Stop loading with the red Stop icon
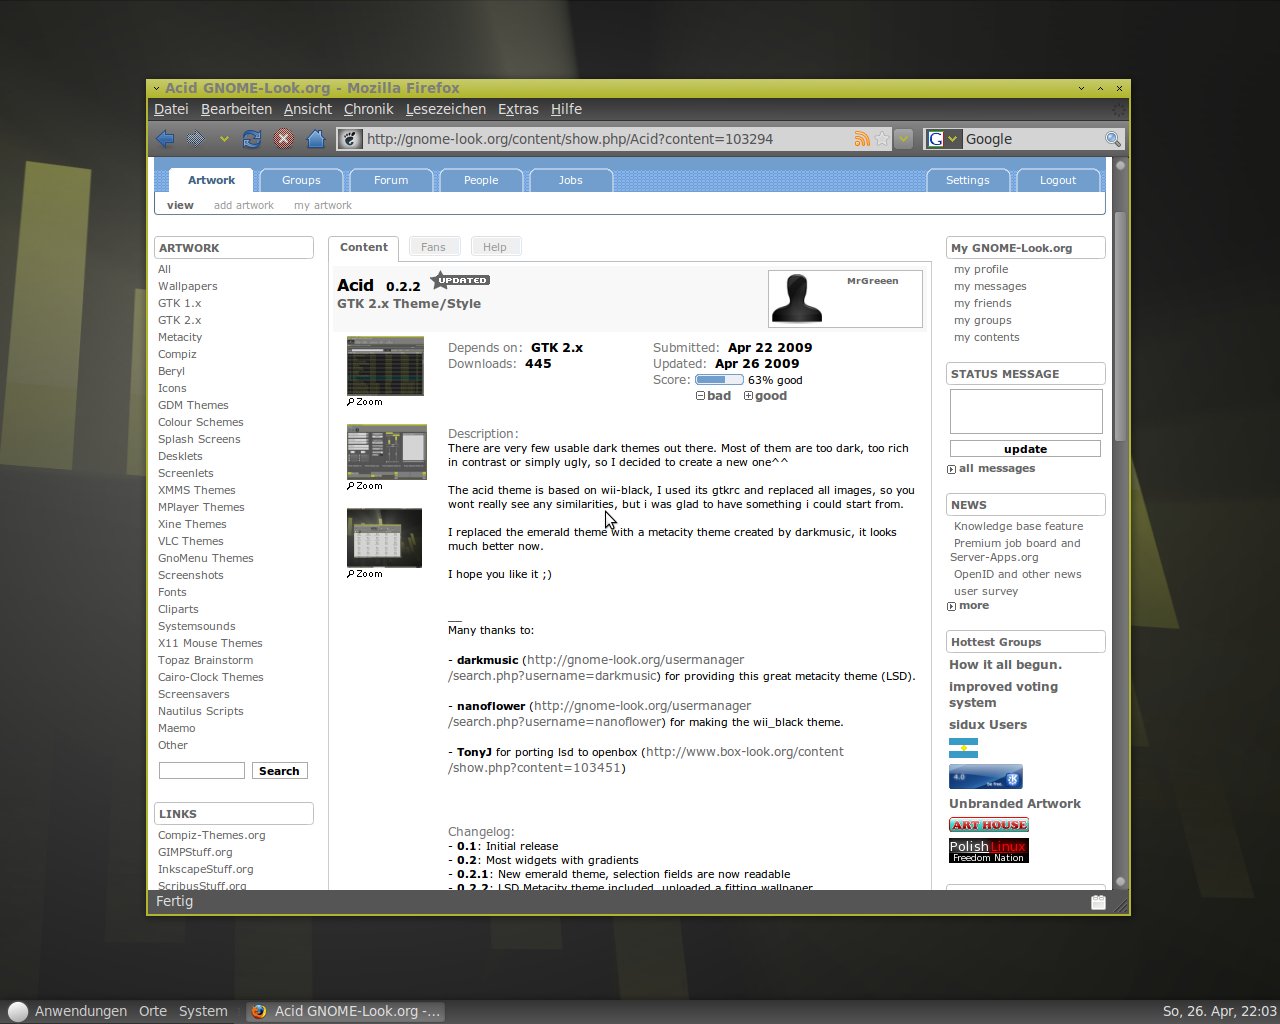1280x1024 pixels. tap(284, 139)
